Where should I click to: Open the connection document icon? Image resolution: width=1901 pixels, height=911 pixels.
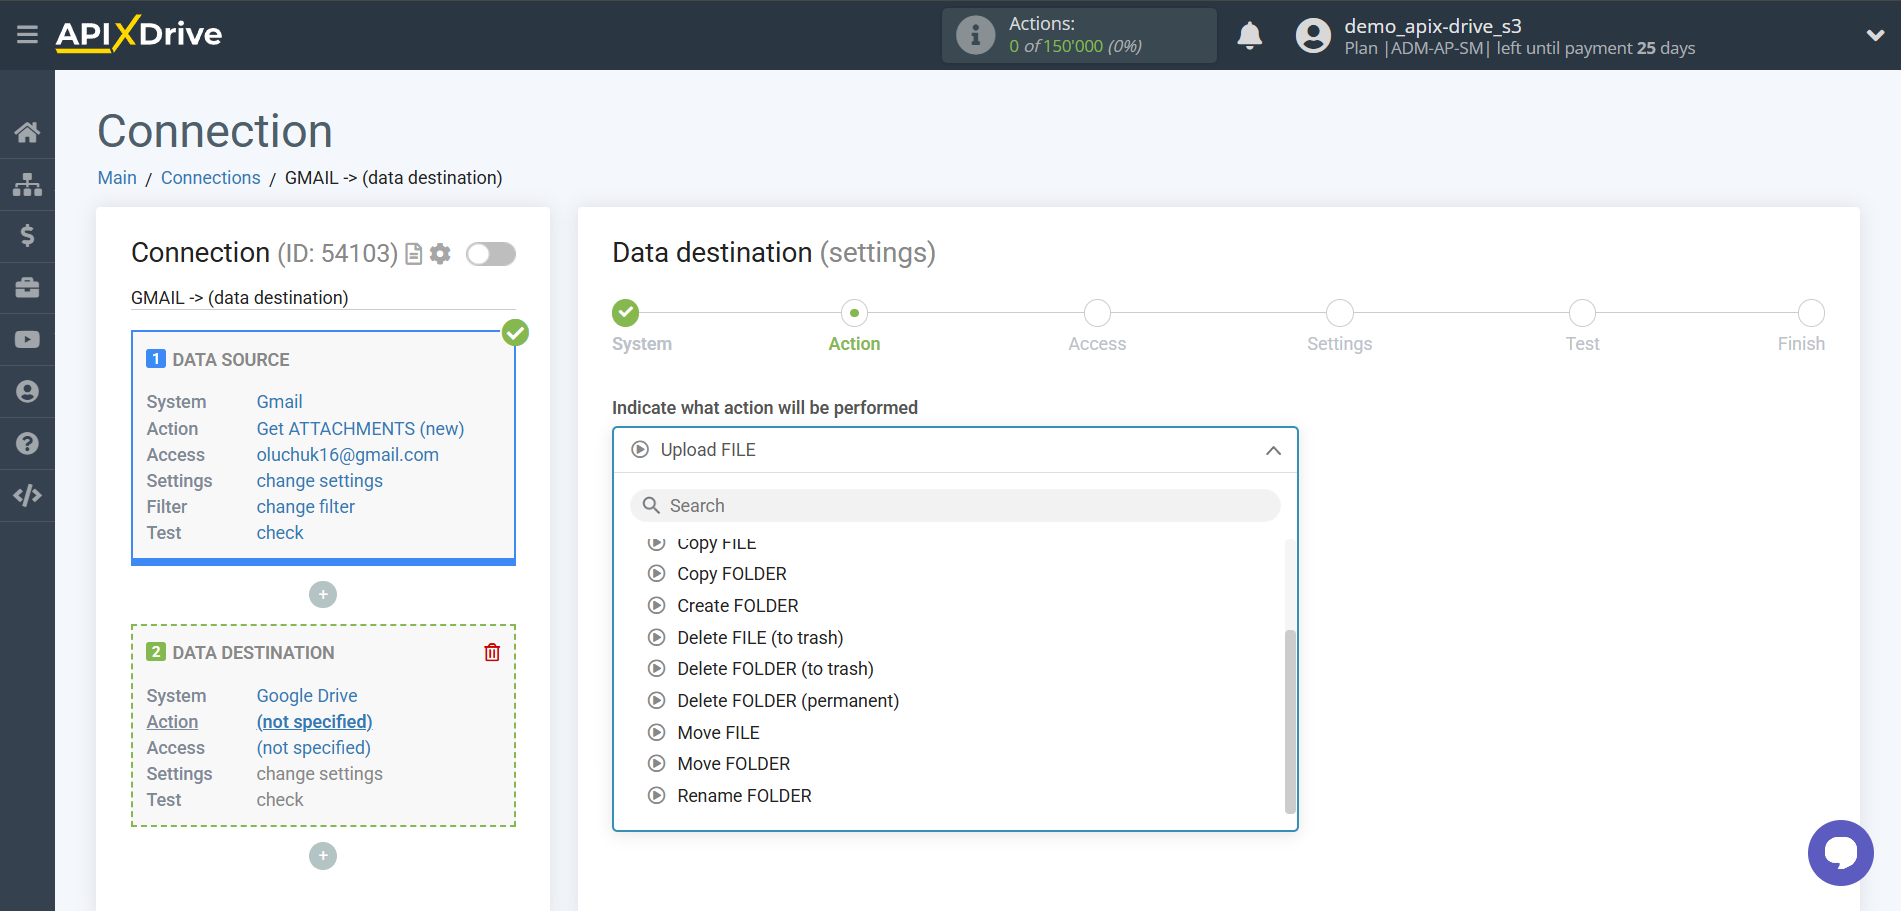(x=413, y=254)
